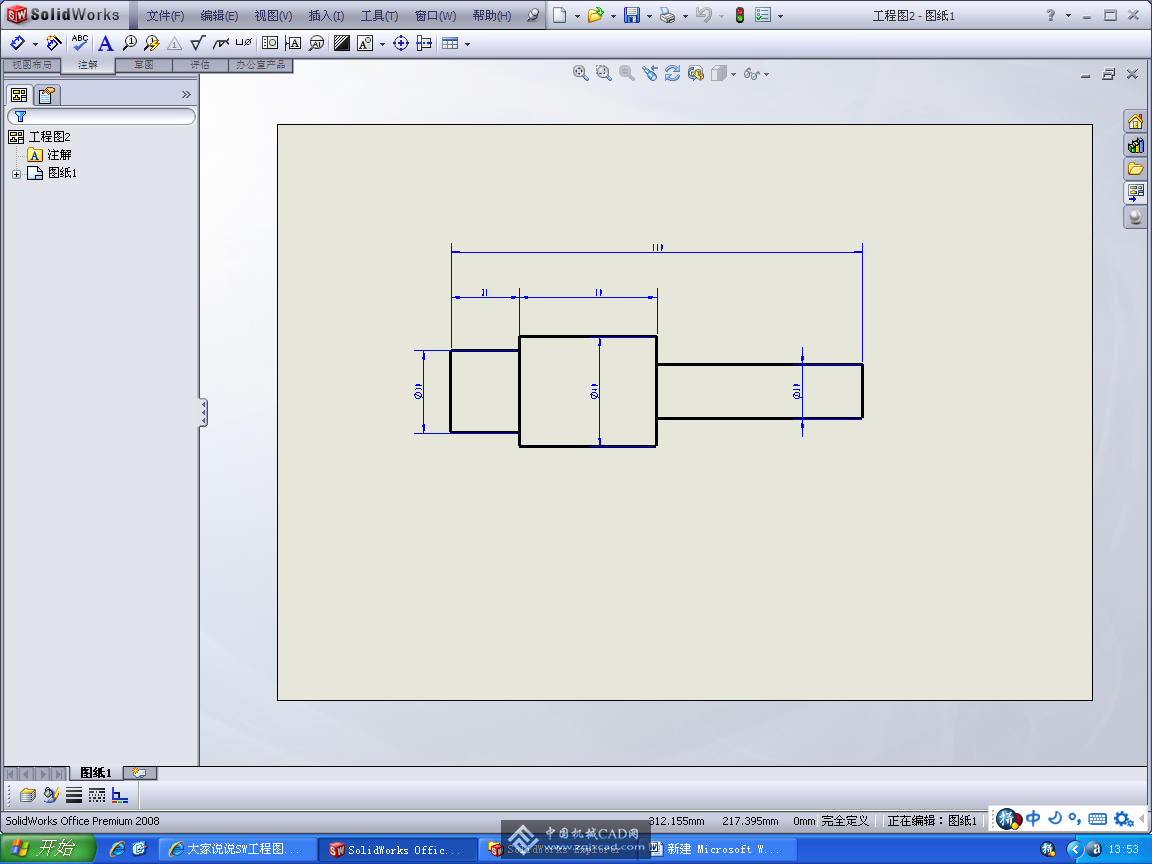Viewport: 1152px width, 864px height.
Task: Open the 编辑(E) menu
Action: 219,15
